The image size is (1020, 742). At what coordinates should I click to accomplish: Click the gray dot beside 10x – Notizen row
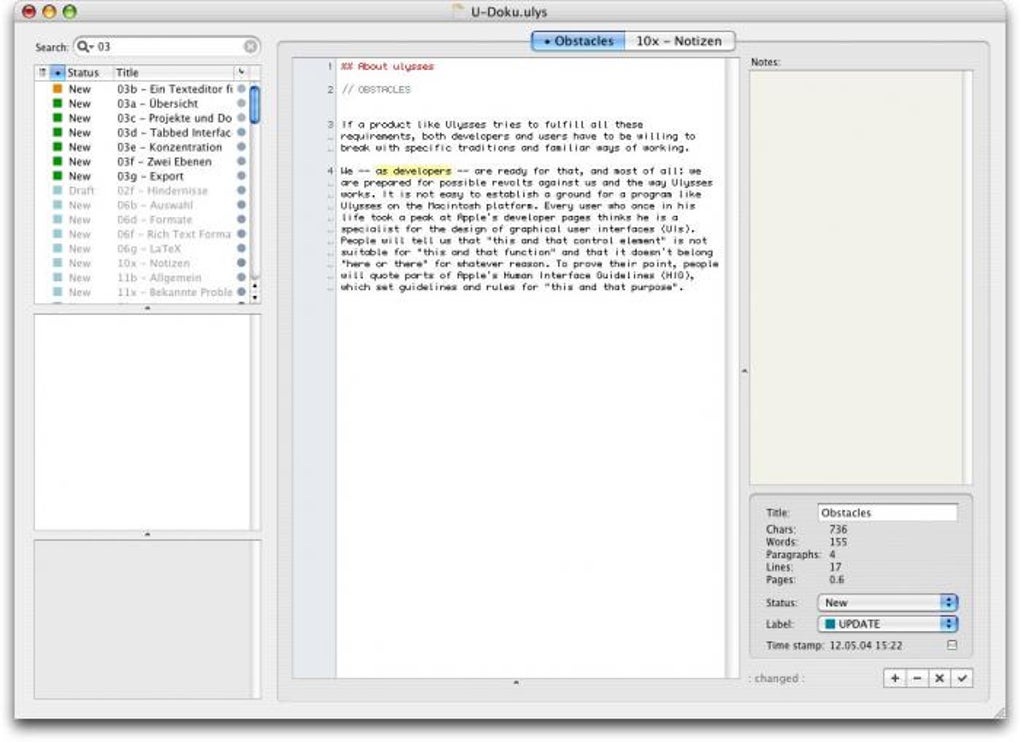(241, 263)
